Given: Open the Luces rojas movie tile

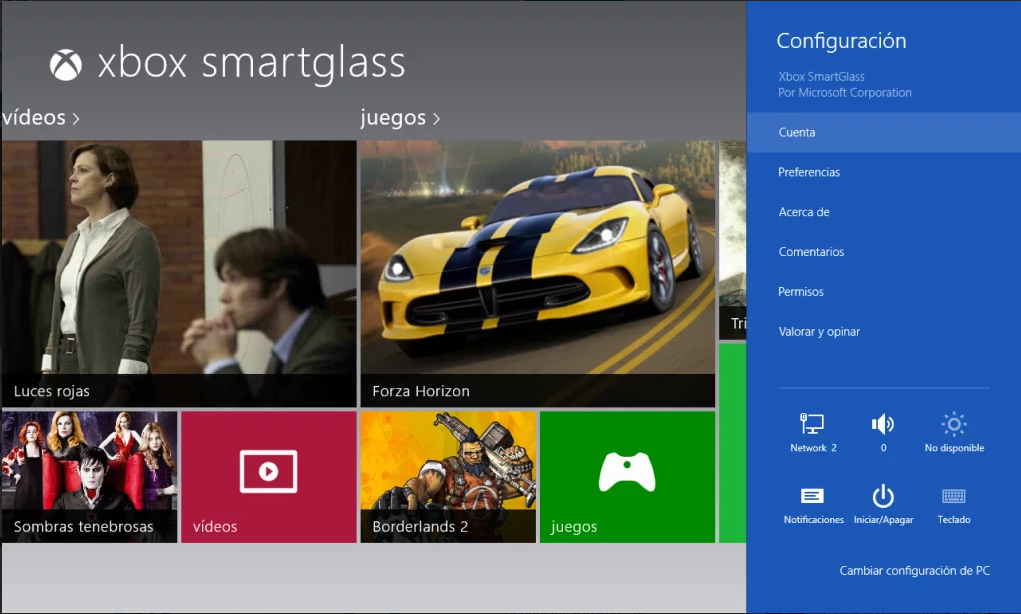Looking at the screenshot, I should pos(179,273).
